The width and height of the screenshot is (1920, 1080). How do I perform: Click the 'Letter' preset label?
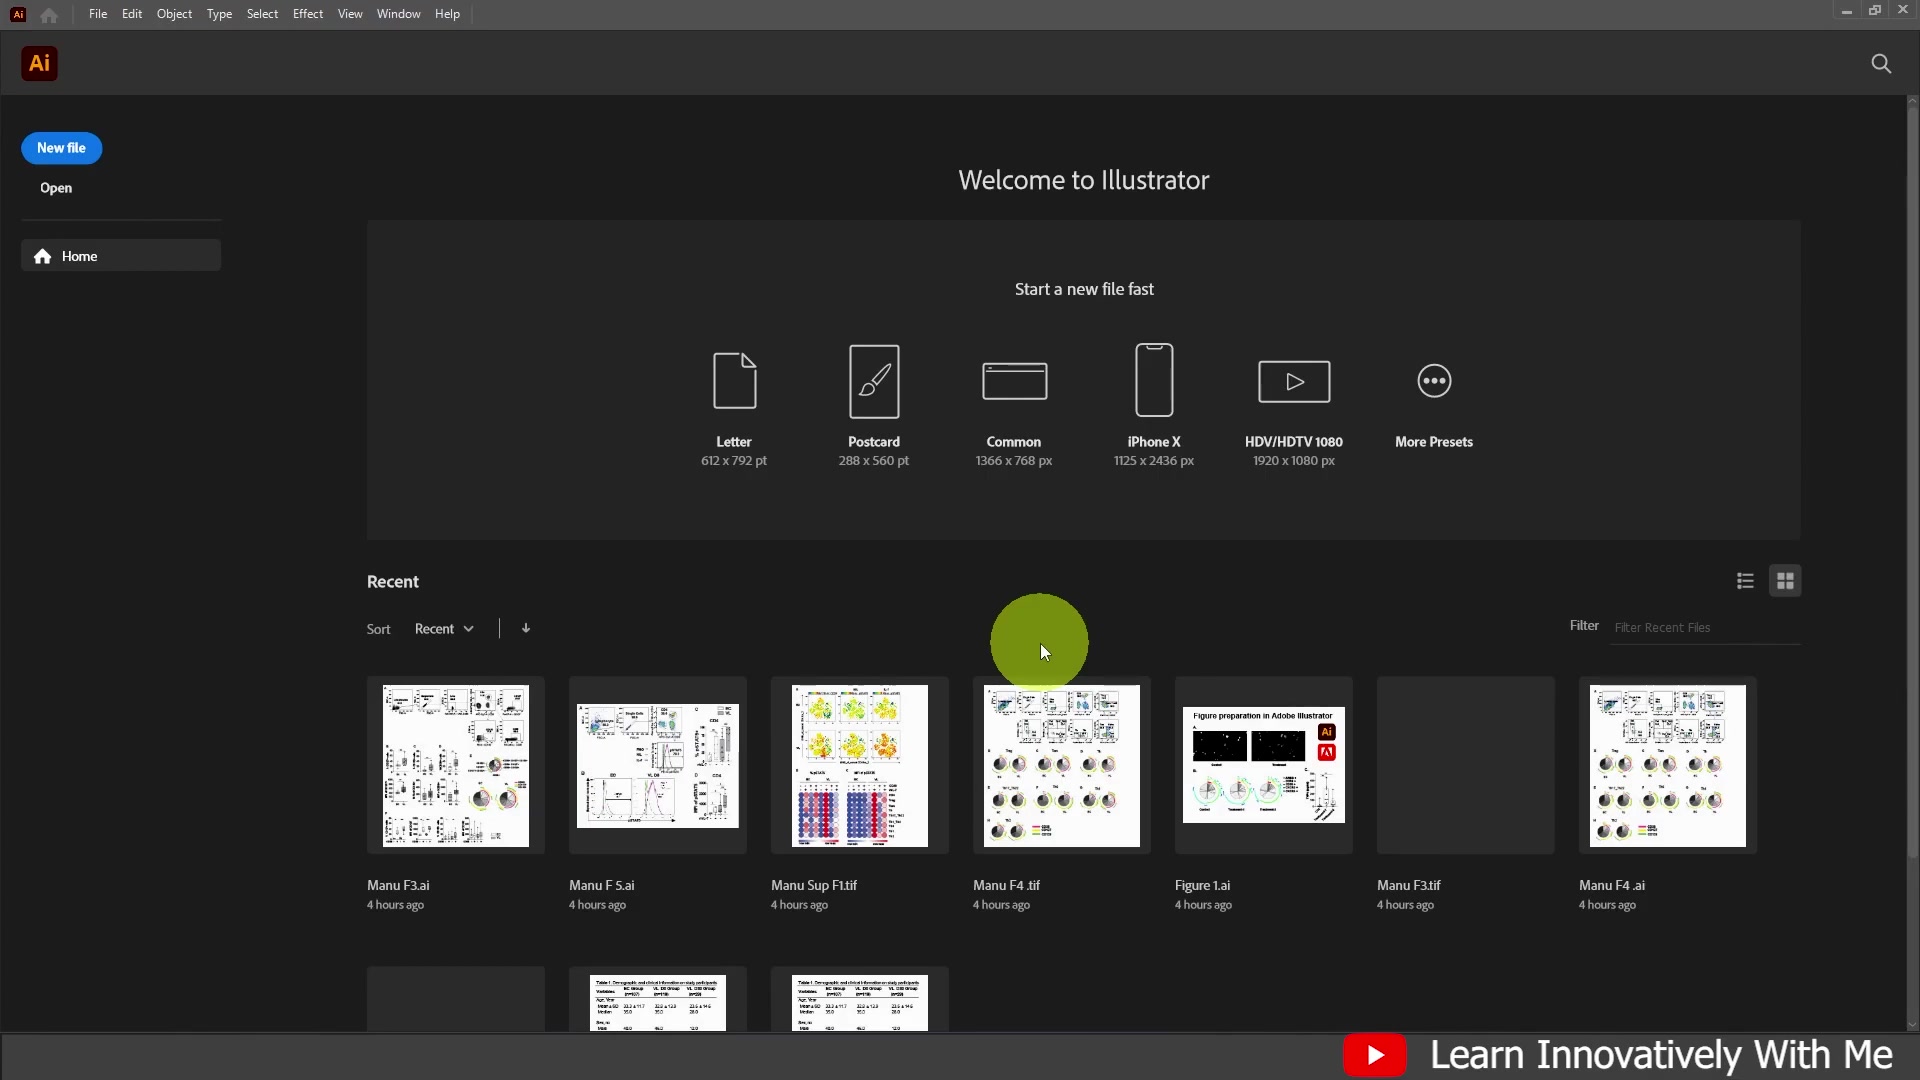pyautogui.click(x=734, y=442)
